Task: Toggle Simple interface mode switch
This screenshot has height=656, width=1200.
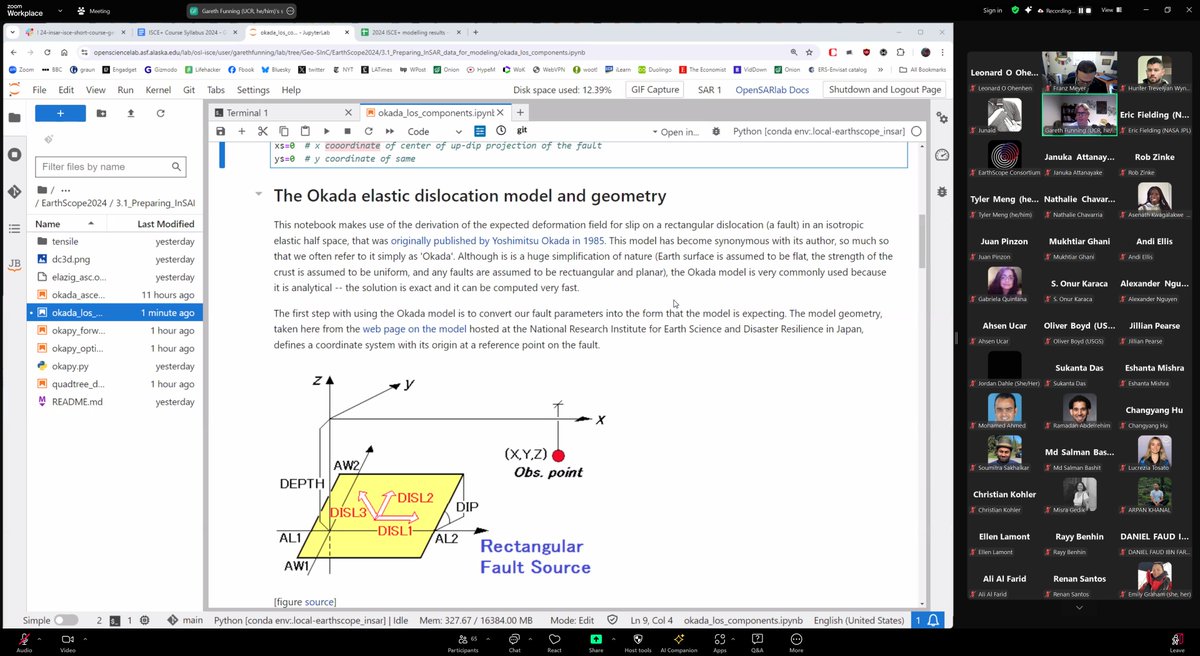Action: coord(66,620)
